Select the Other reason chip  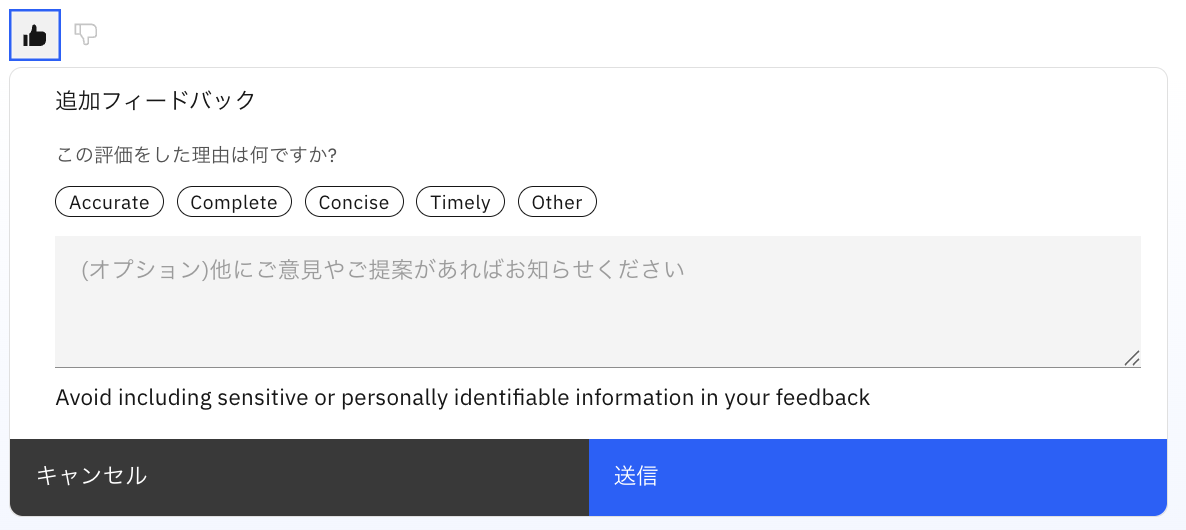click(x=557, y=202)
